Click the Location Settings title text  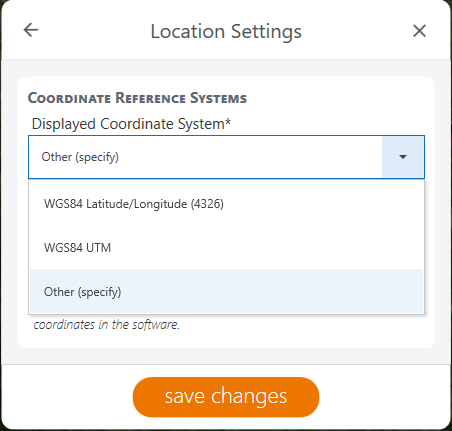(x=226, y=31)
